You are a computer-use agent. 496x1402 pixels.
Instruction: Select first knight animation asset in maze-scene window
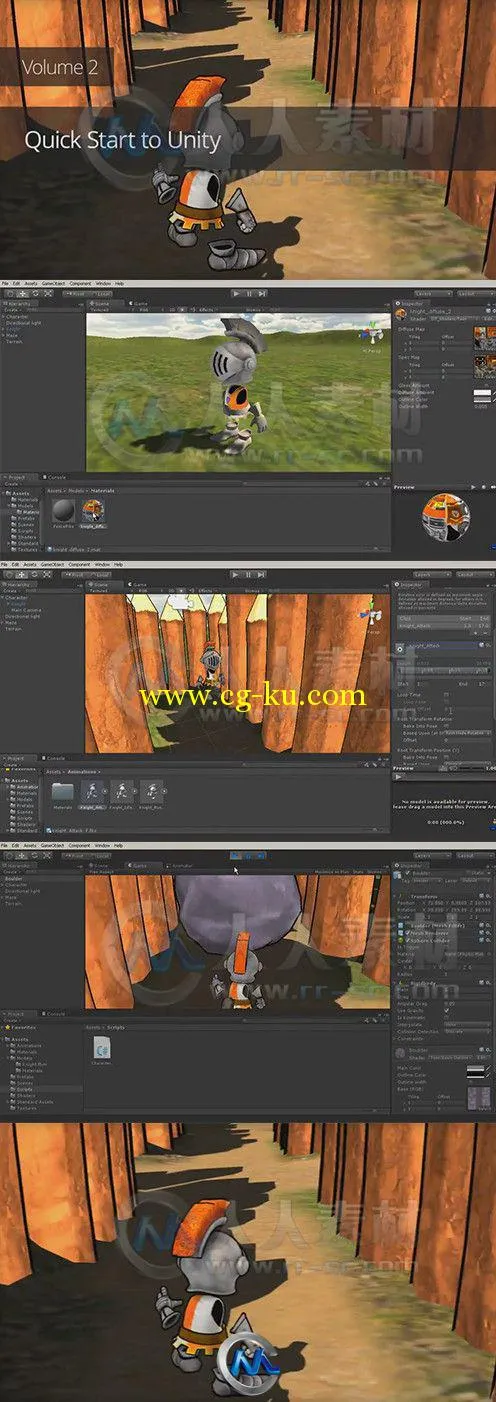(x=91, y=793)
